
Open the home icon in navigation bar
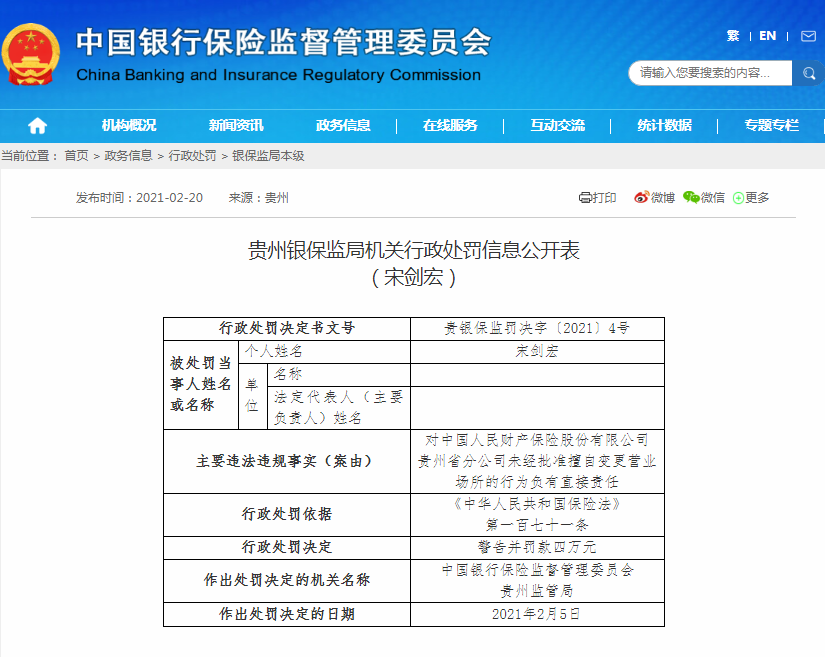(x=37, y=126)
